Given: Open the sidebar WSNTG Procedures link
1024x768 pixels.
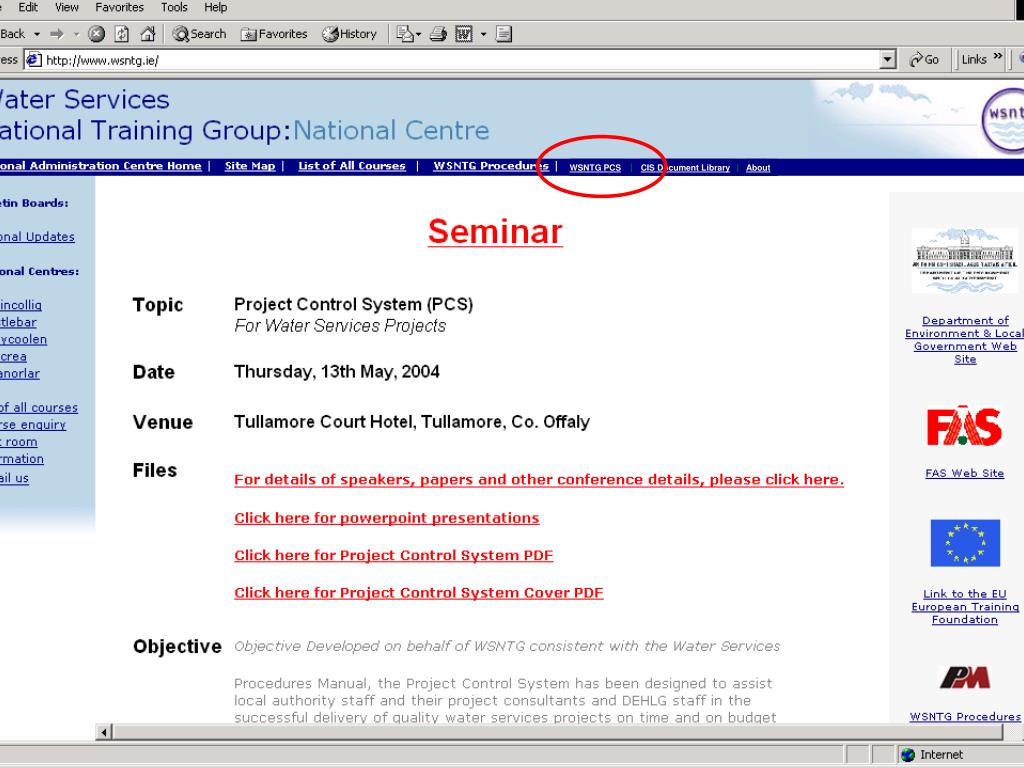Looking at the screenshot, I should click(965, 716).
